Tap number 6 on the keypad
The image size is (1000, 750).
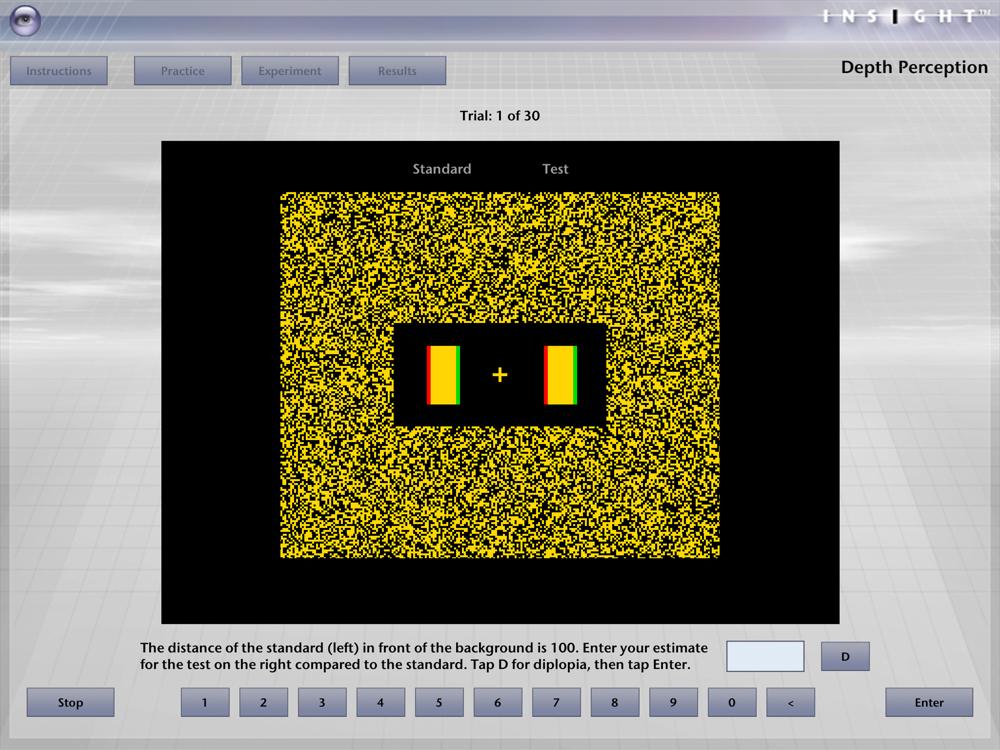[497, 702]
